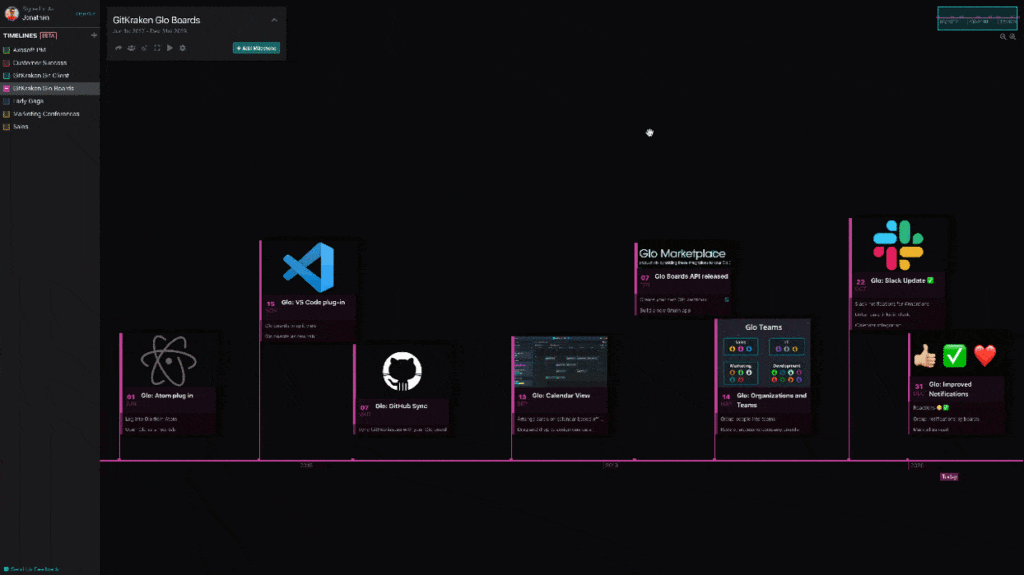Click the pink Glo Boards color icon
This screenshot has height=575, width=1024.
tap(7, 88)
